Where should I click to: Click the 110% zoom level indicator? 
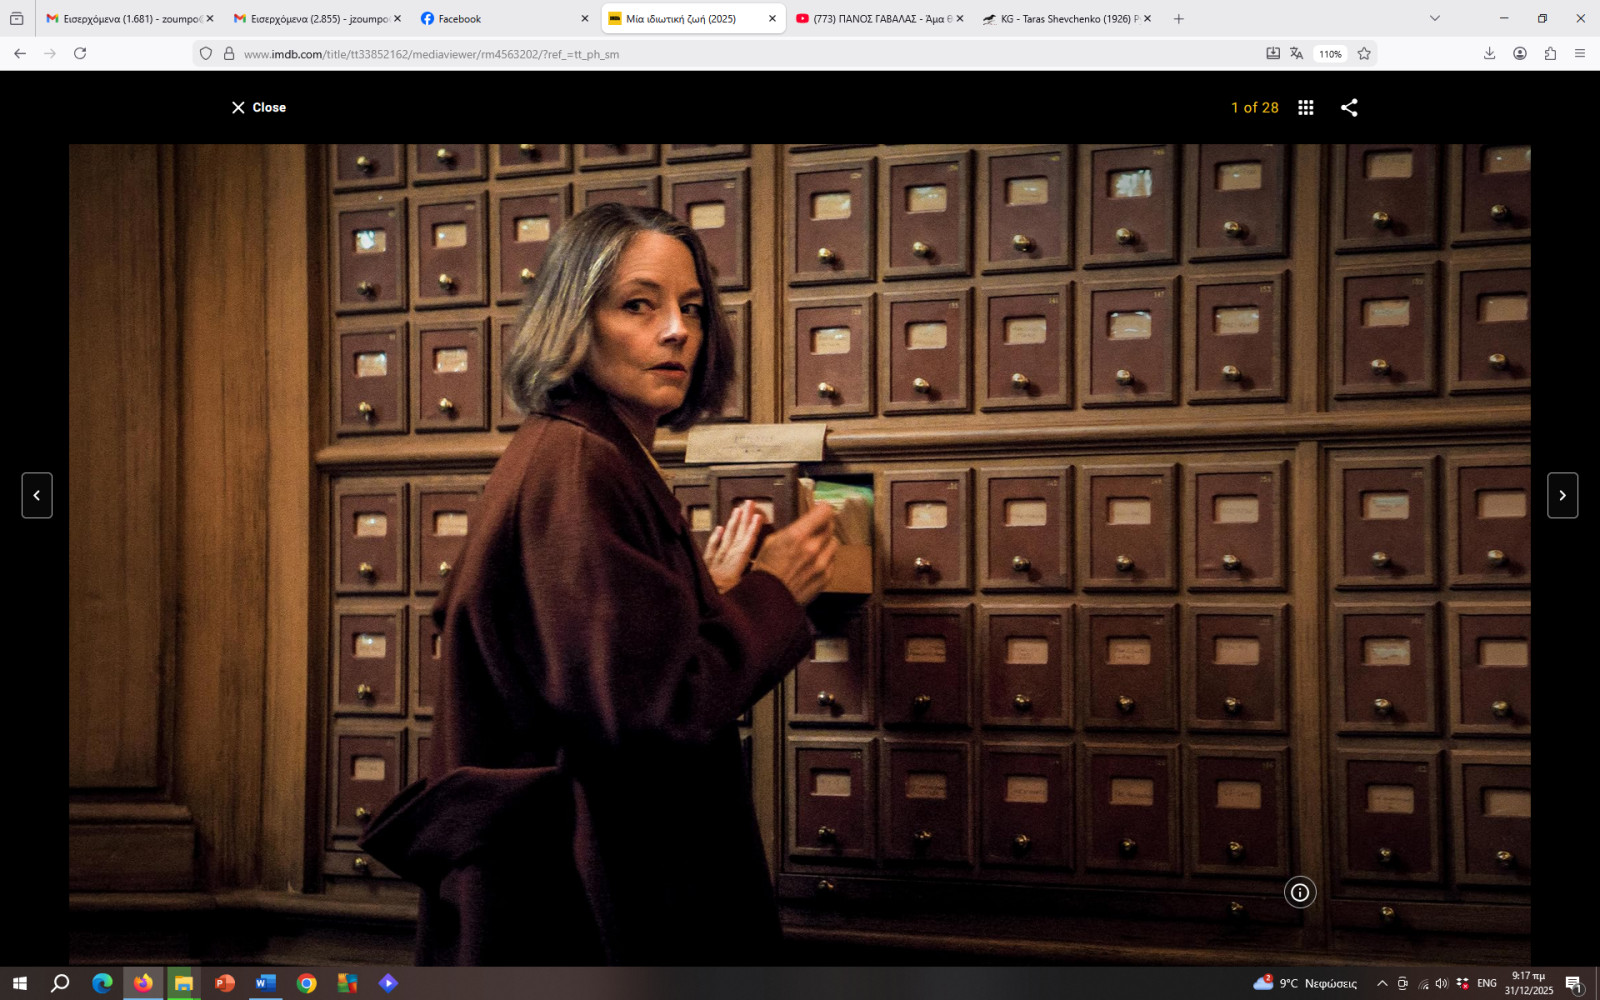point(1330,54)
